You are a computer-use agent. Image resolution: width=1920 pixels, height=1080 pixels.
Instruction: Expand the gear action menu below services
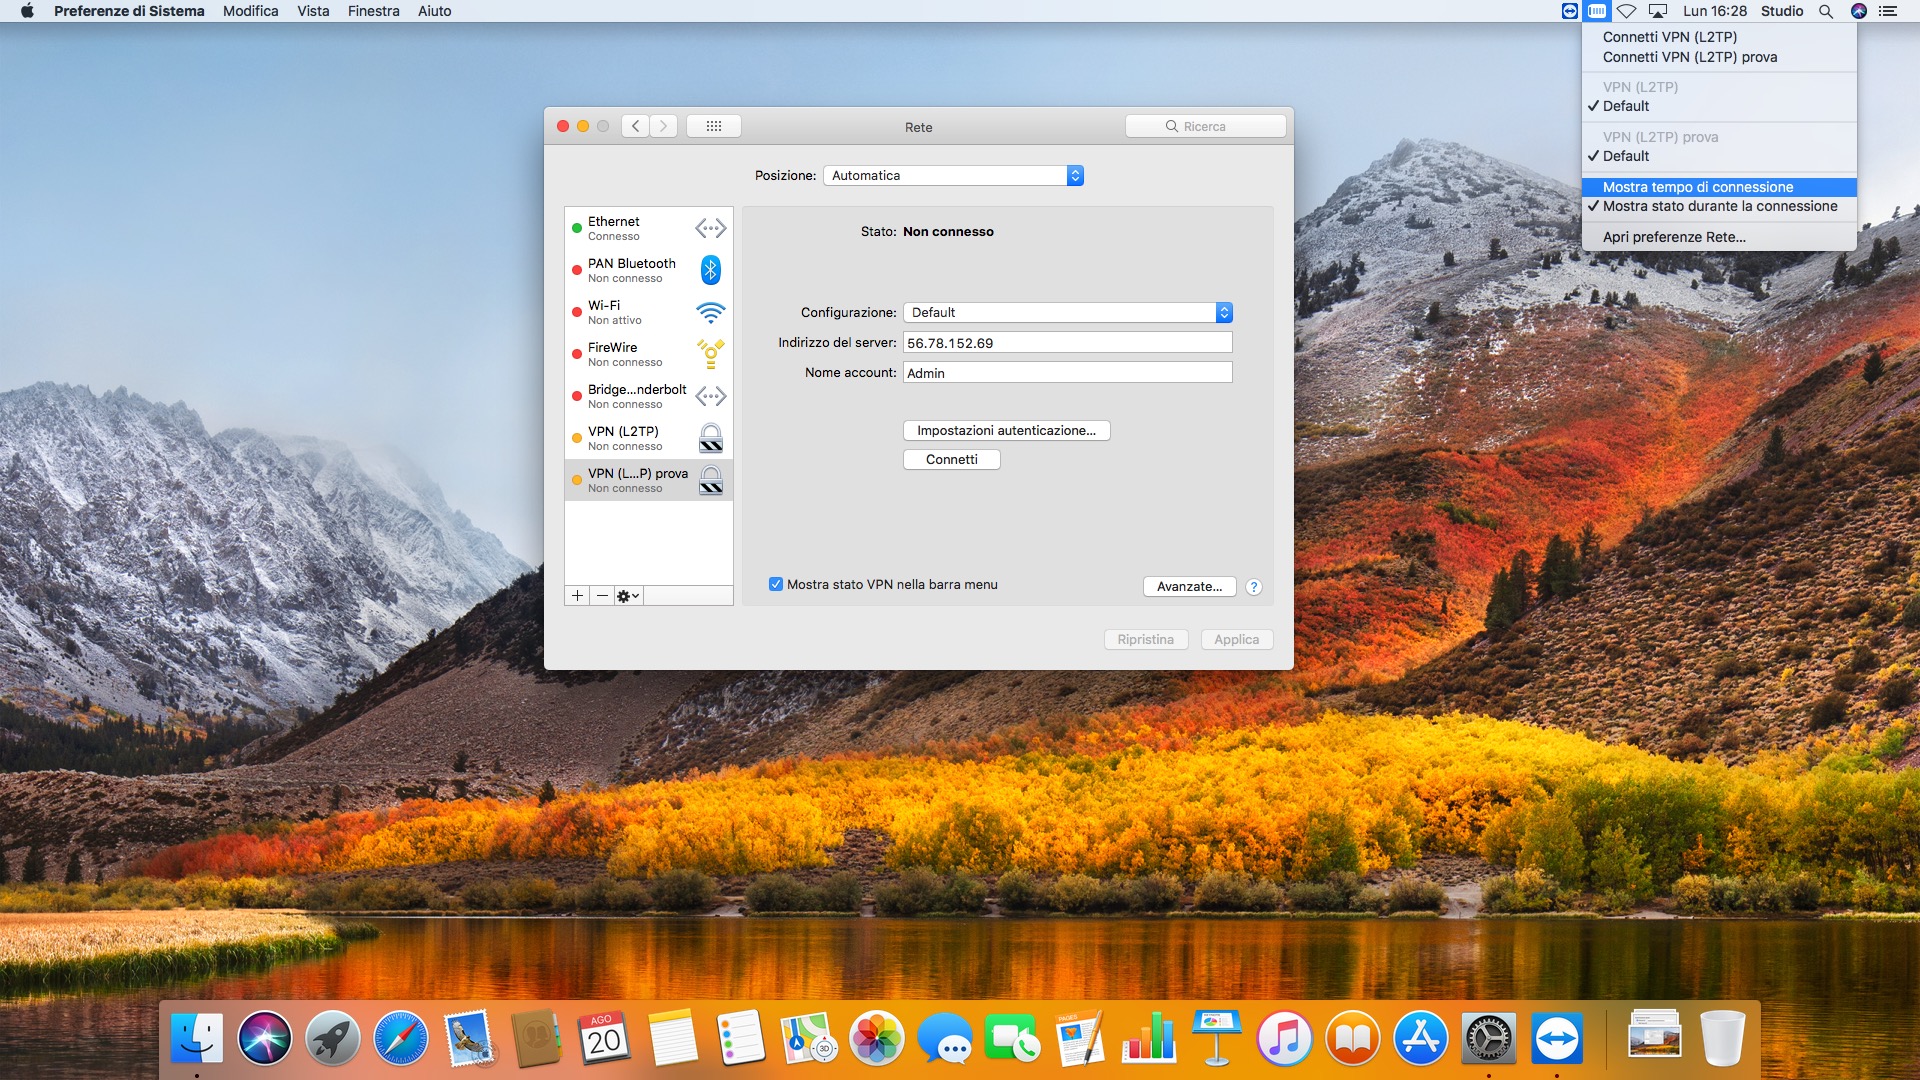628,596
